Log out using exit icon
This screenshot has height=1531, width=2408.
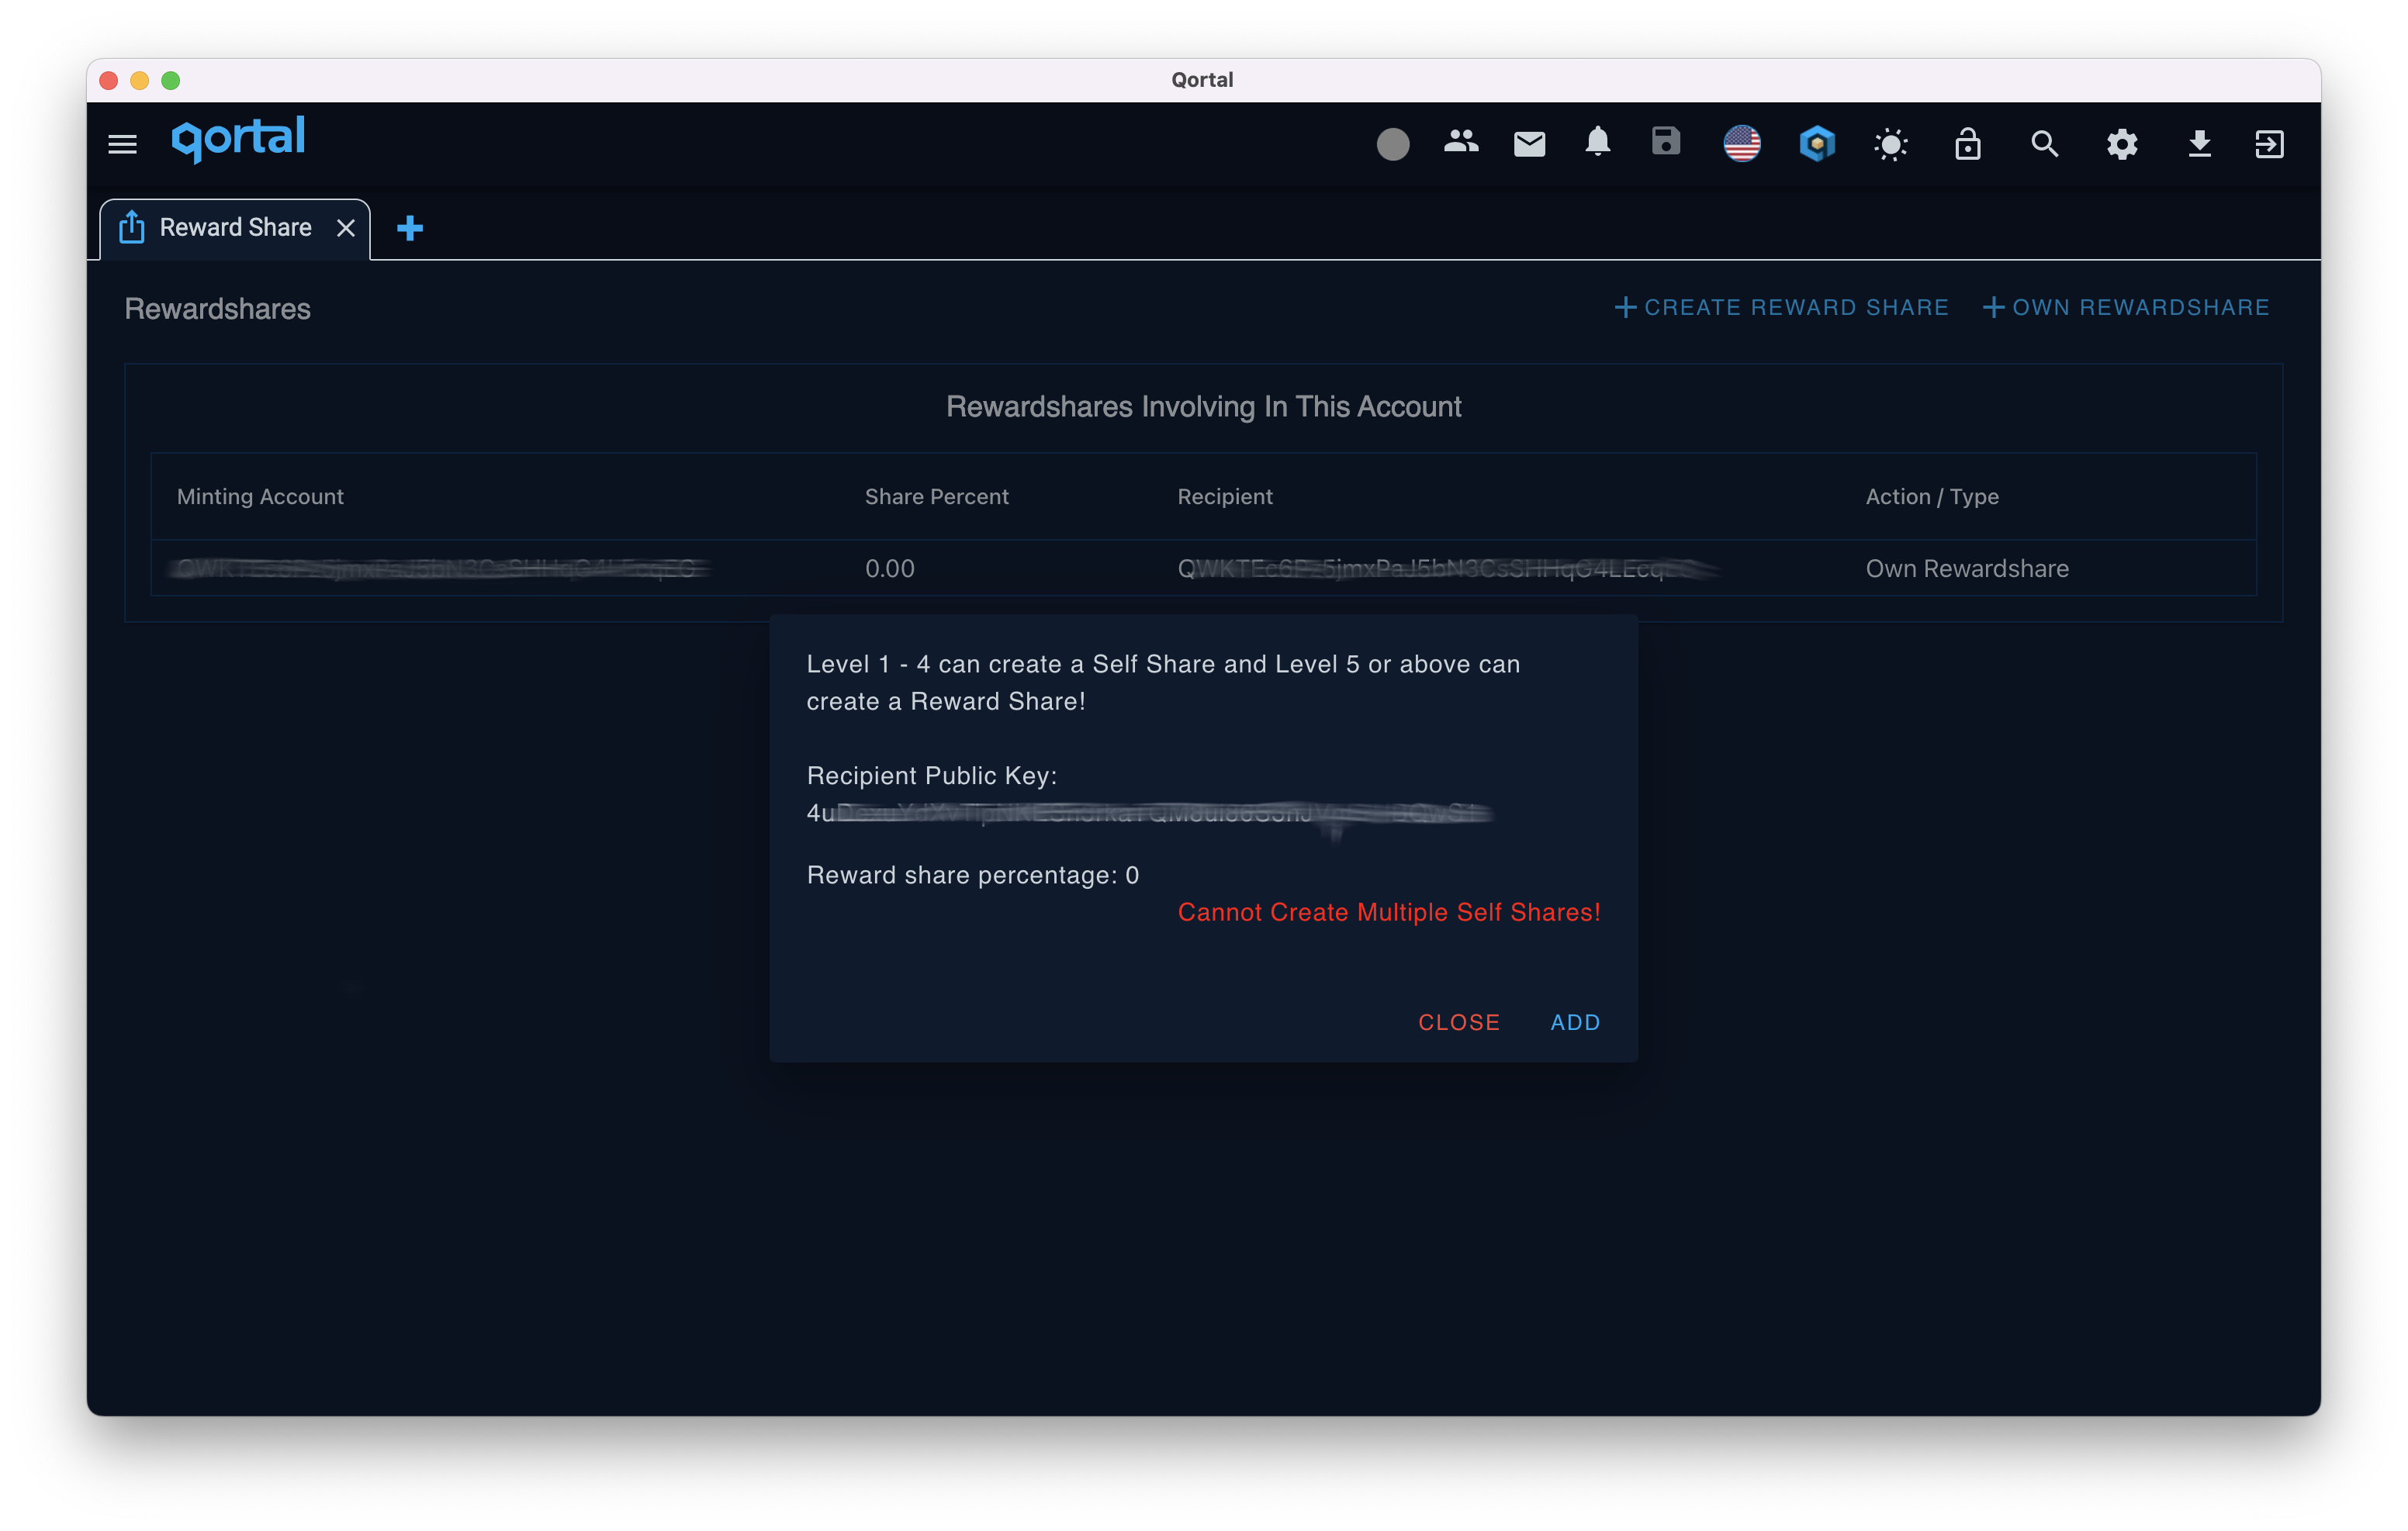pyautogui.click(x=2268, y=144)
